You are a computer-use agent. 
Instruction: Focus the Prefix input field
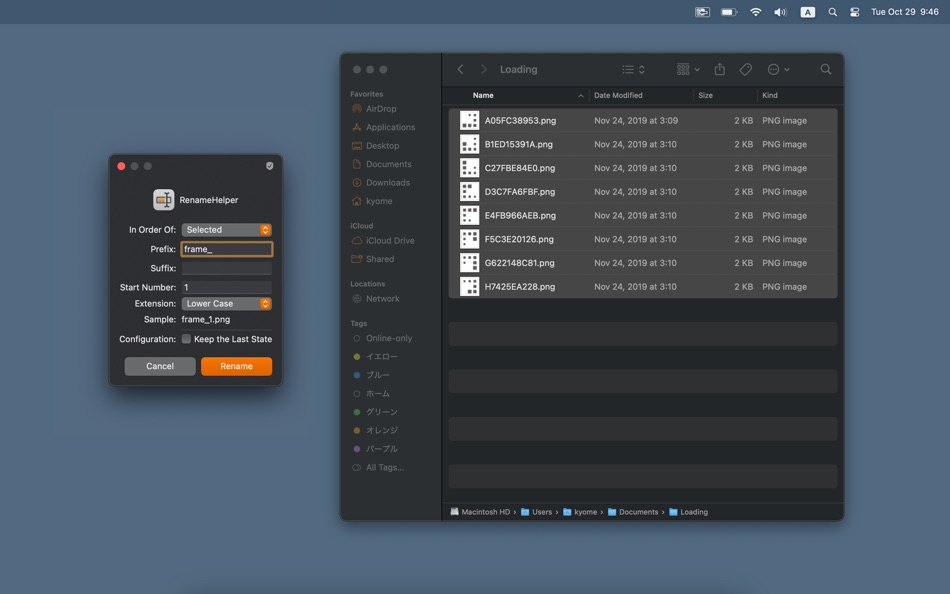pos(227,249)
